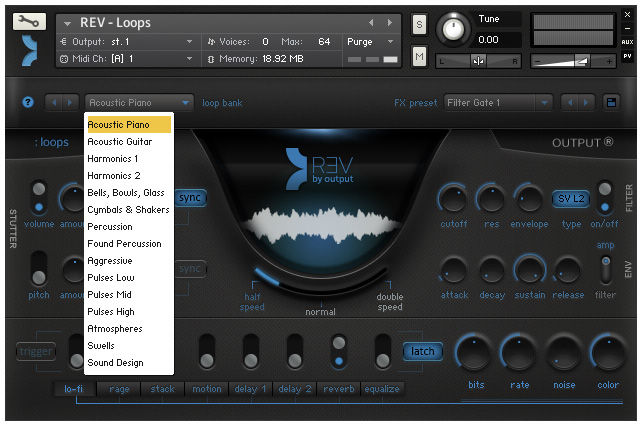The image size is (642, 426).
Task: Switch to the stack effect tab
Action: 163,389
